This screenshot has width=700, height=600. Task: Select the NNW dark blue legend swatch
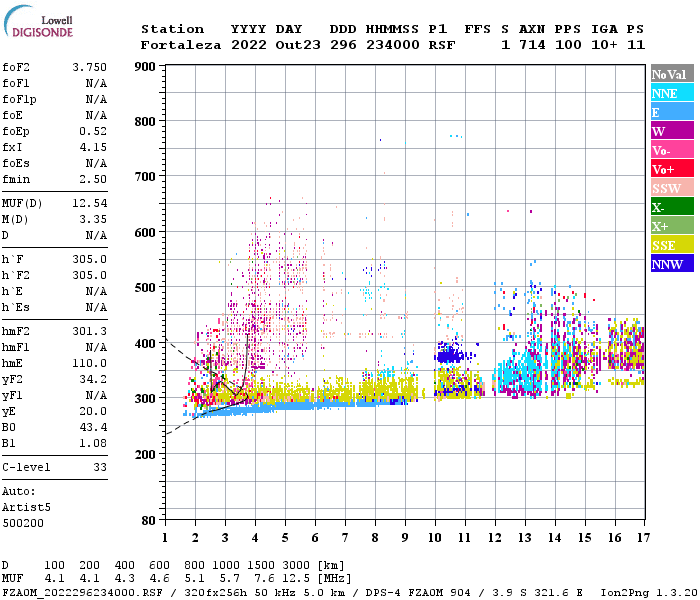click(x=672, y=263)
